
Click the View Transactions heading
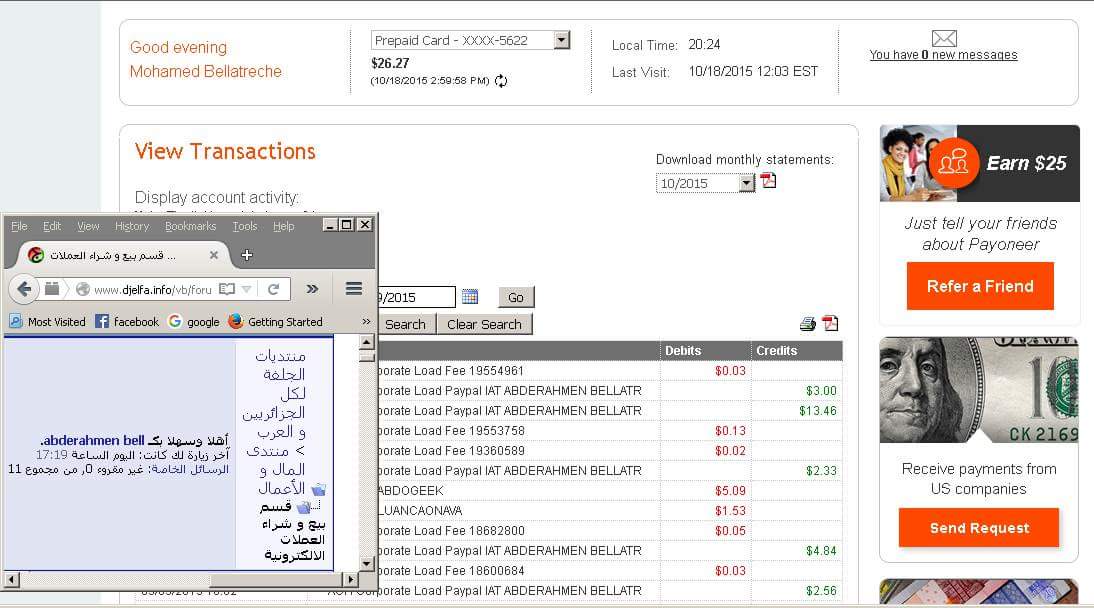[225, 151]
